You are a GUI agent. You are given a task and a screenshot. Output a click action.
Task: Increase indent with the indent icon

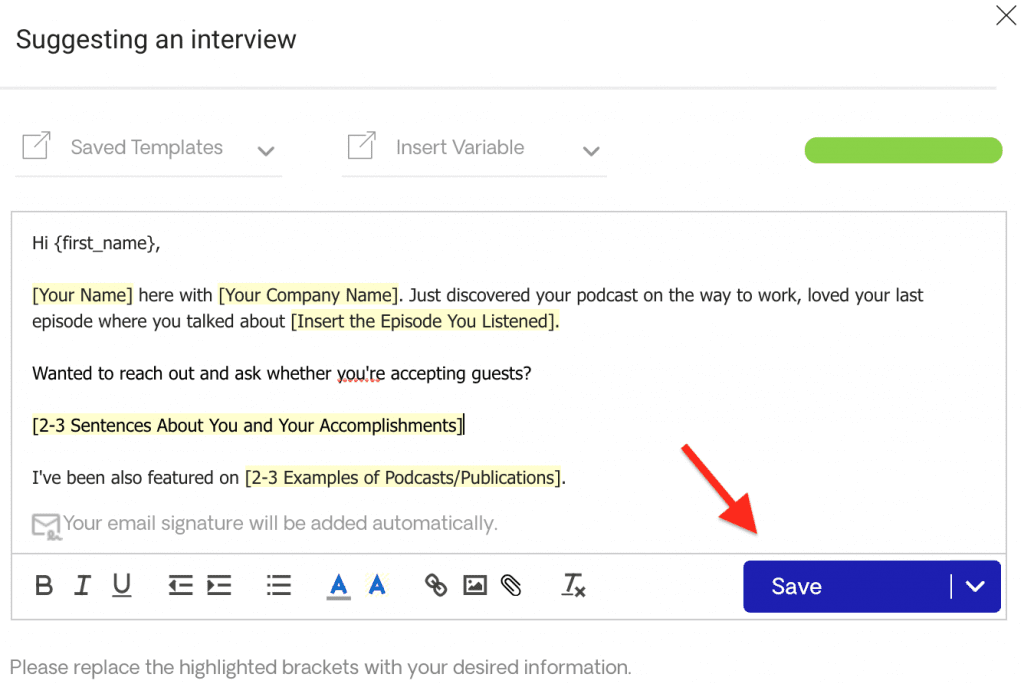pyautogui.click(x=219, y=585)
